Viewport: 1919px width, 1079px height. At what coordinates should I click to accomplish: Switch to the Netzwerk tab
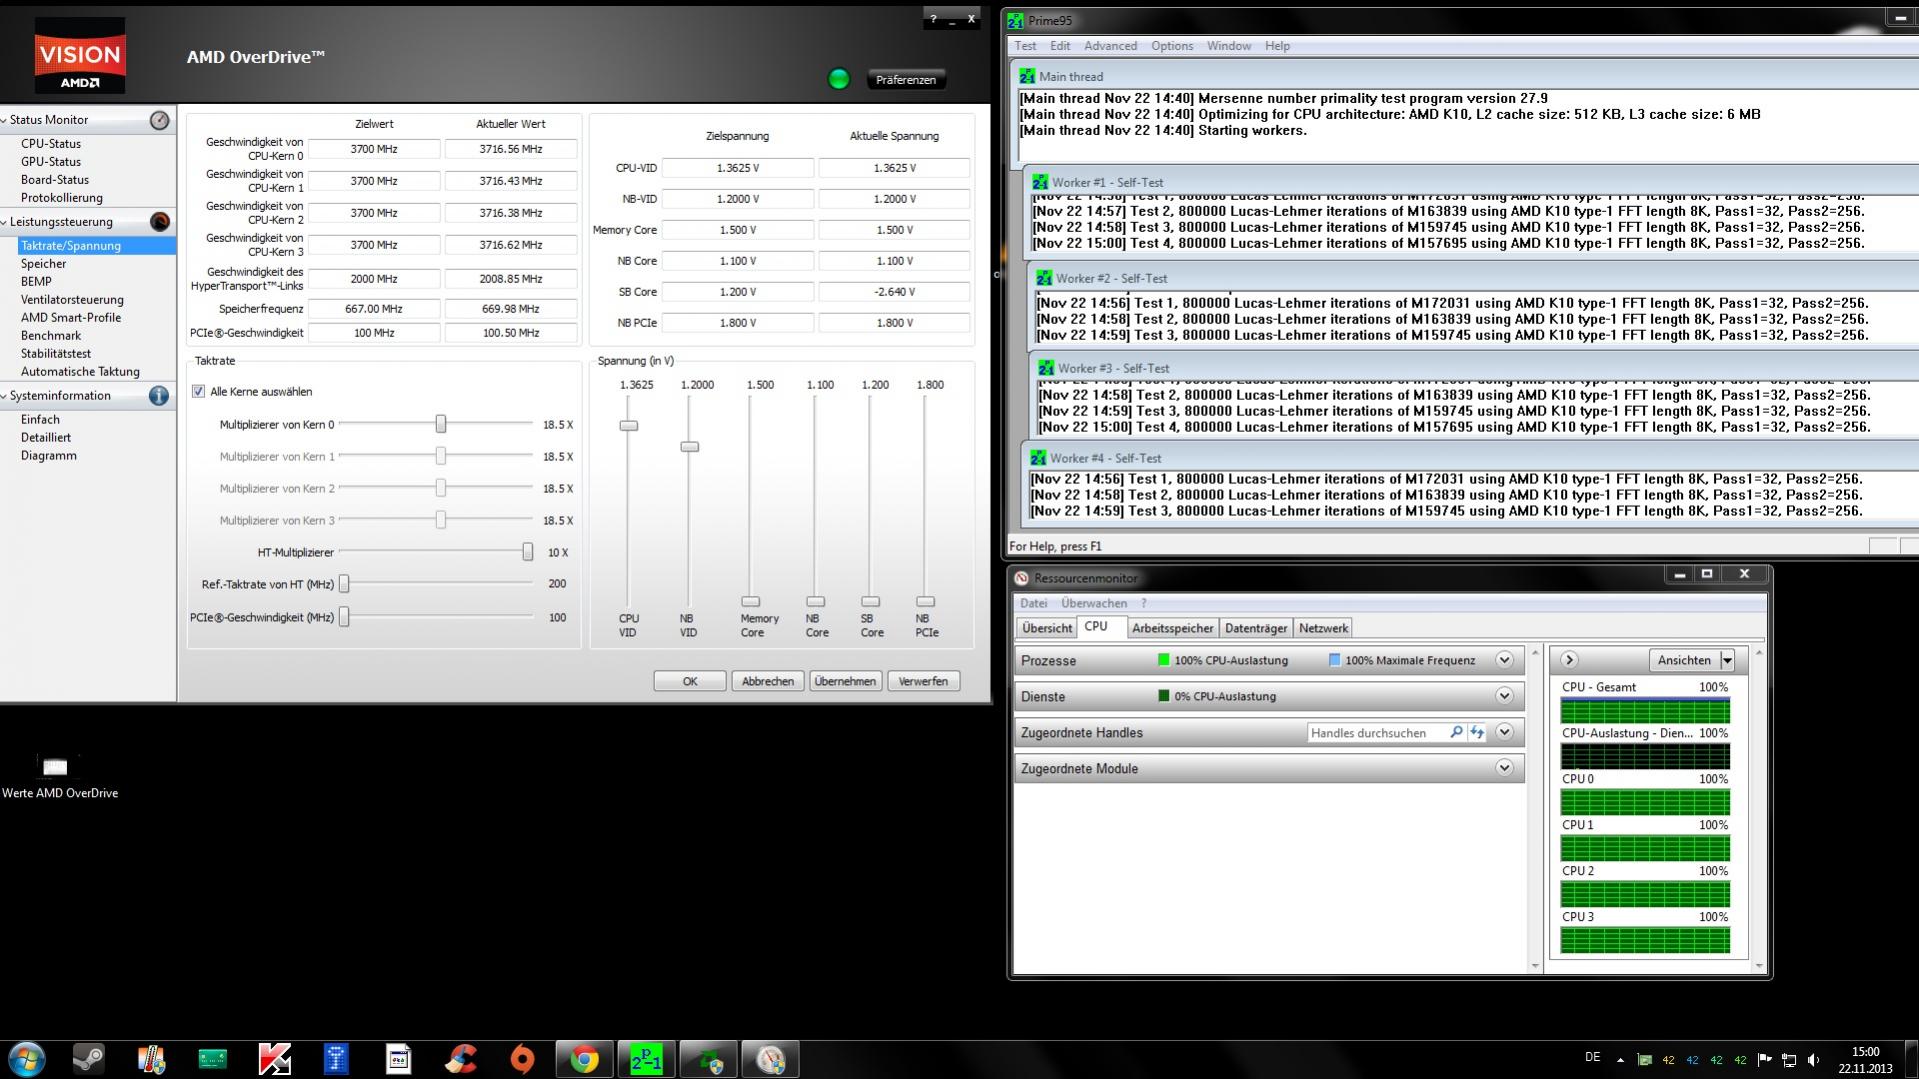(x=1323, y=628)
